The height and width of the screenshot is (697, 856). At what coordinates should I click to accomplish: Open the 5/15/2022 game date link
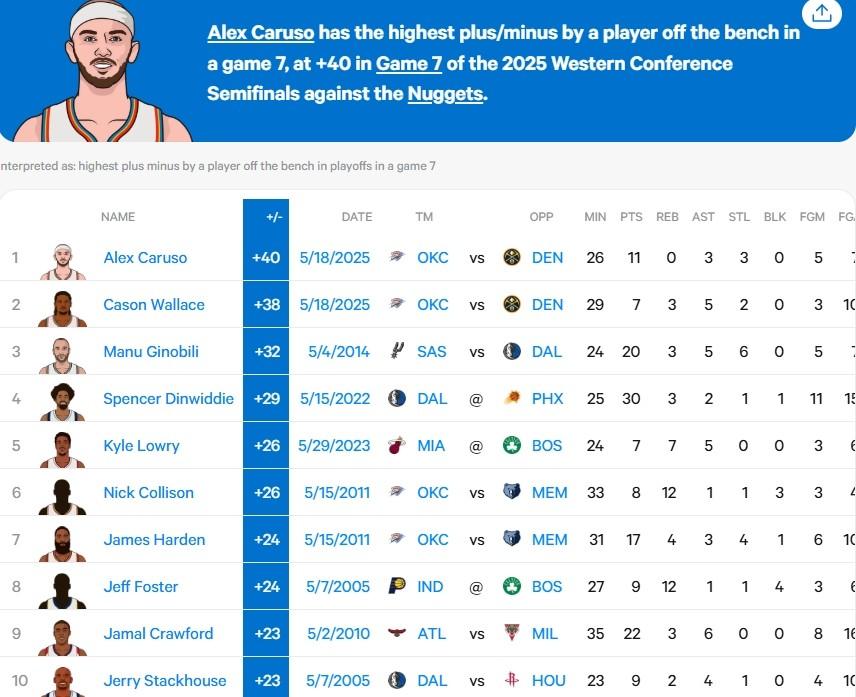coord(335,398)
